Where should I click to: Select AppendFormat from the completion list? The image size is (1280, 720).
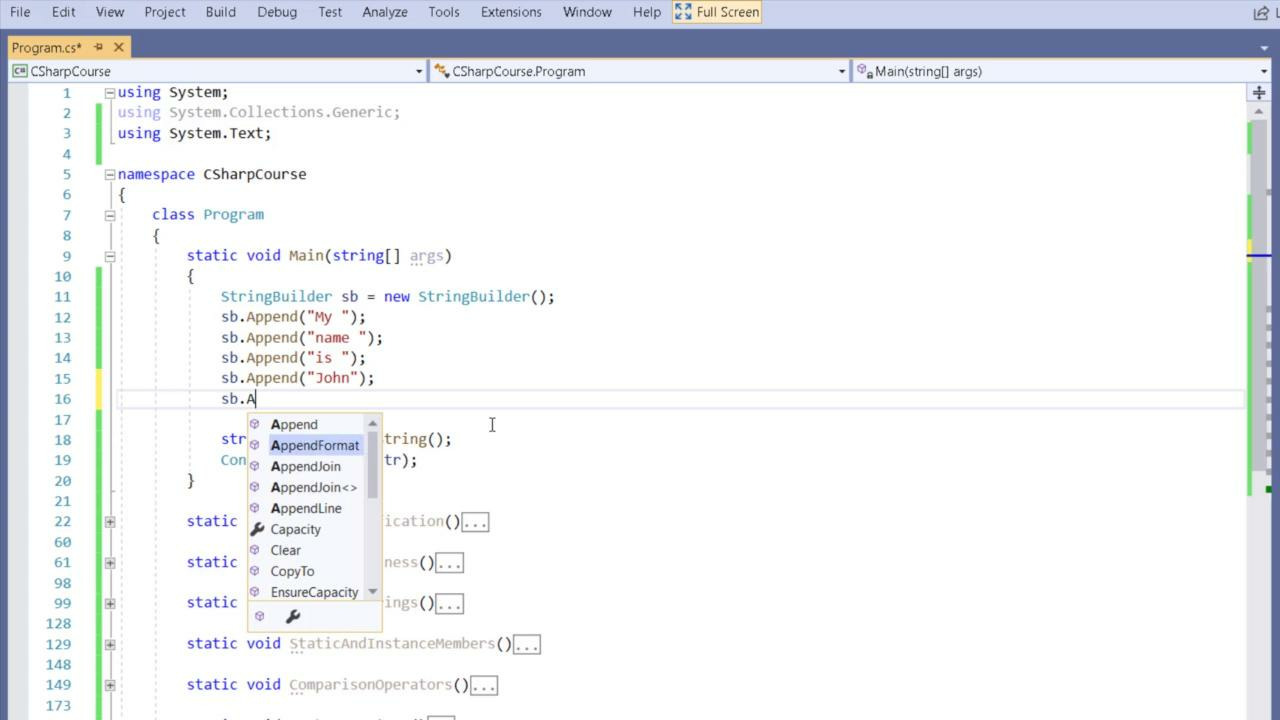[x=314, y=445]
